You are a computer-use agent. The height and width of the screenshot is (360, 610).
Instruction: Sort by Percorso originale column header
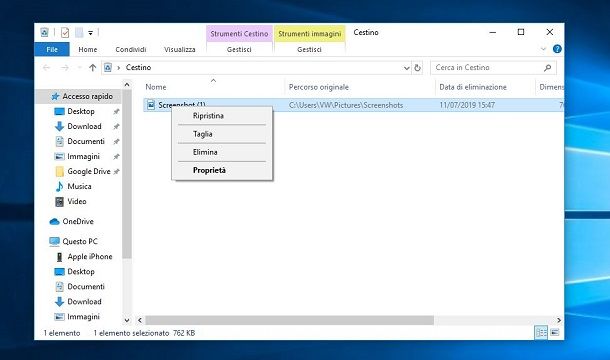pyautogui.click(x=319, y=87)
